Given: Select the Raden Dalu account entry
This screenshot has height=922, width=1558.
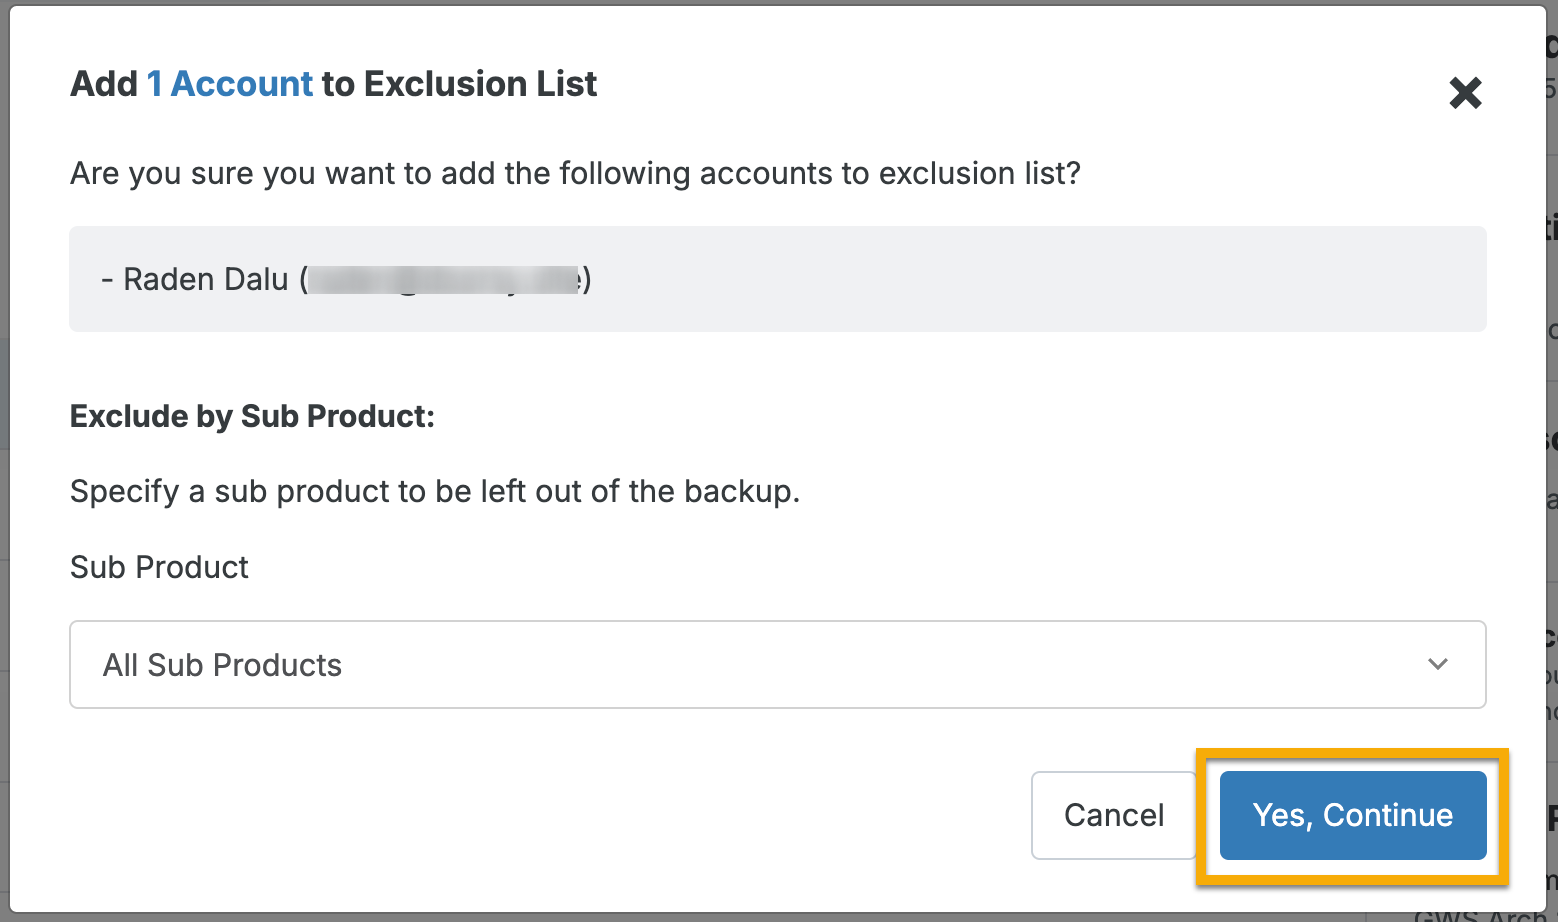Looking at the screenshot, I should 346,279.
